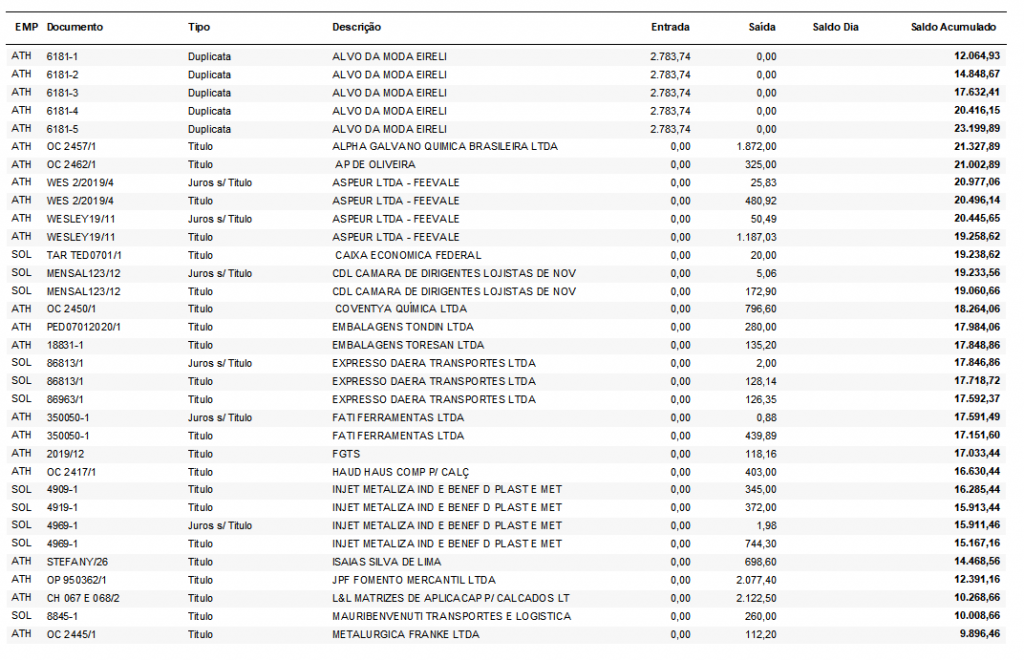
Task: Select document CH 067 E 068/2
Action: point(83,597)
